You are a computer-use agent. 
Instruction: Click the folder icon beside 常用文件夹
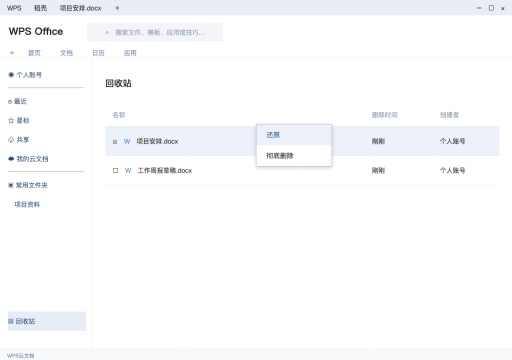(x=11, y=185)
